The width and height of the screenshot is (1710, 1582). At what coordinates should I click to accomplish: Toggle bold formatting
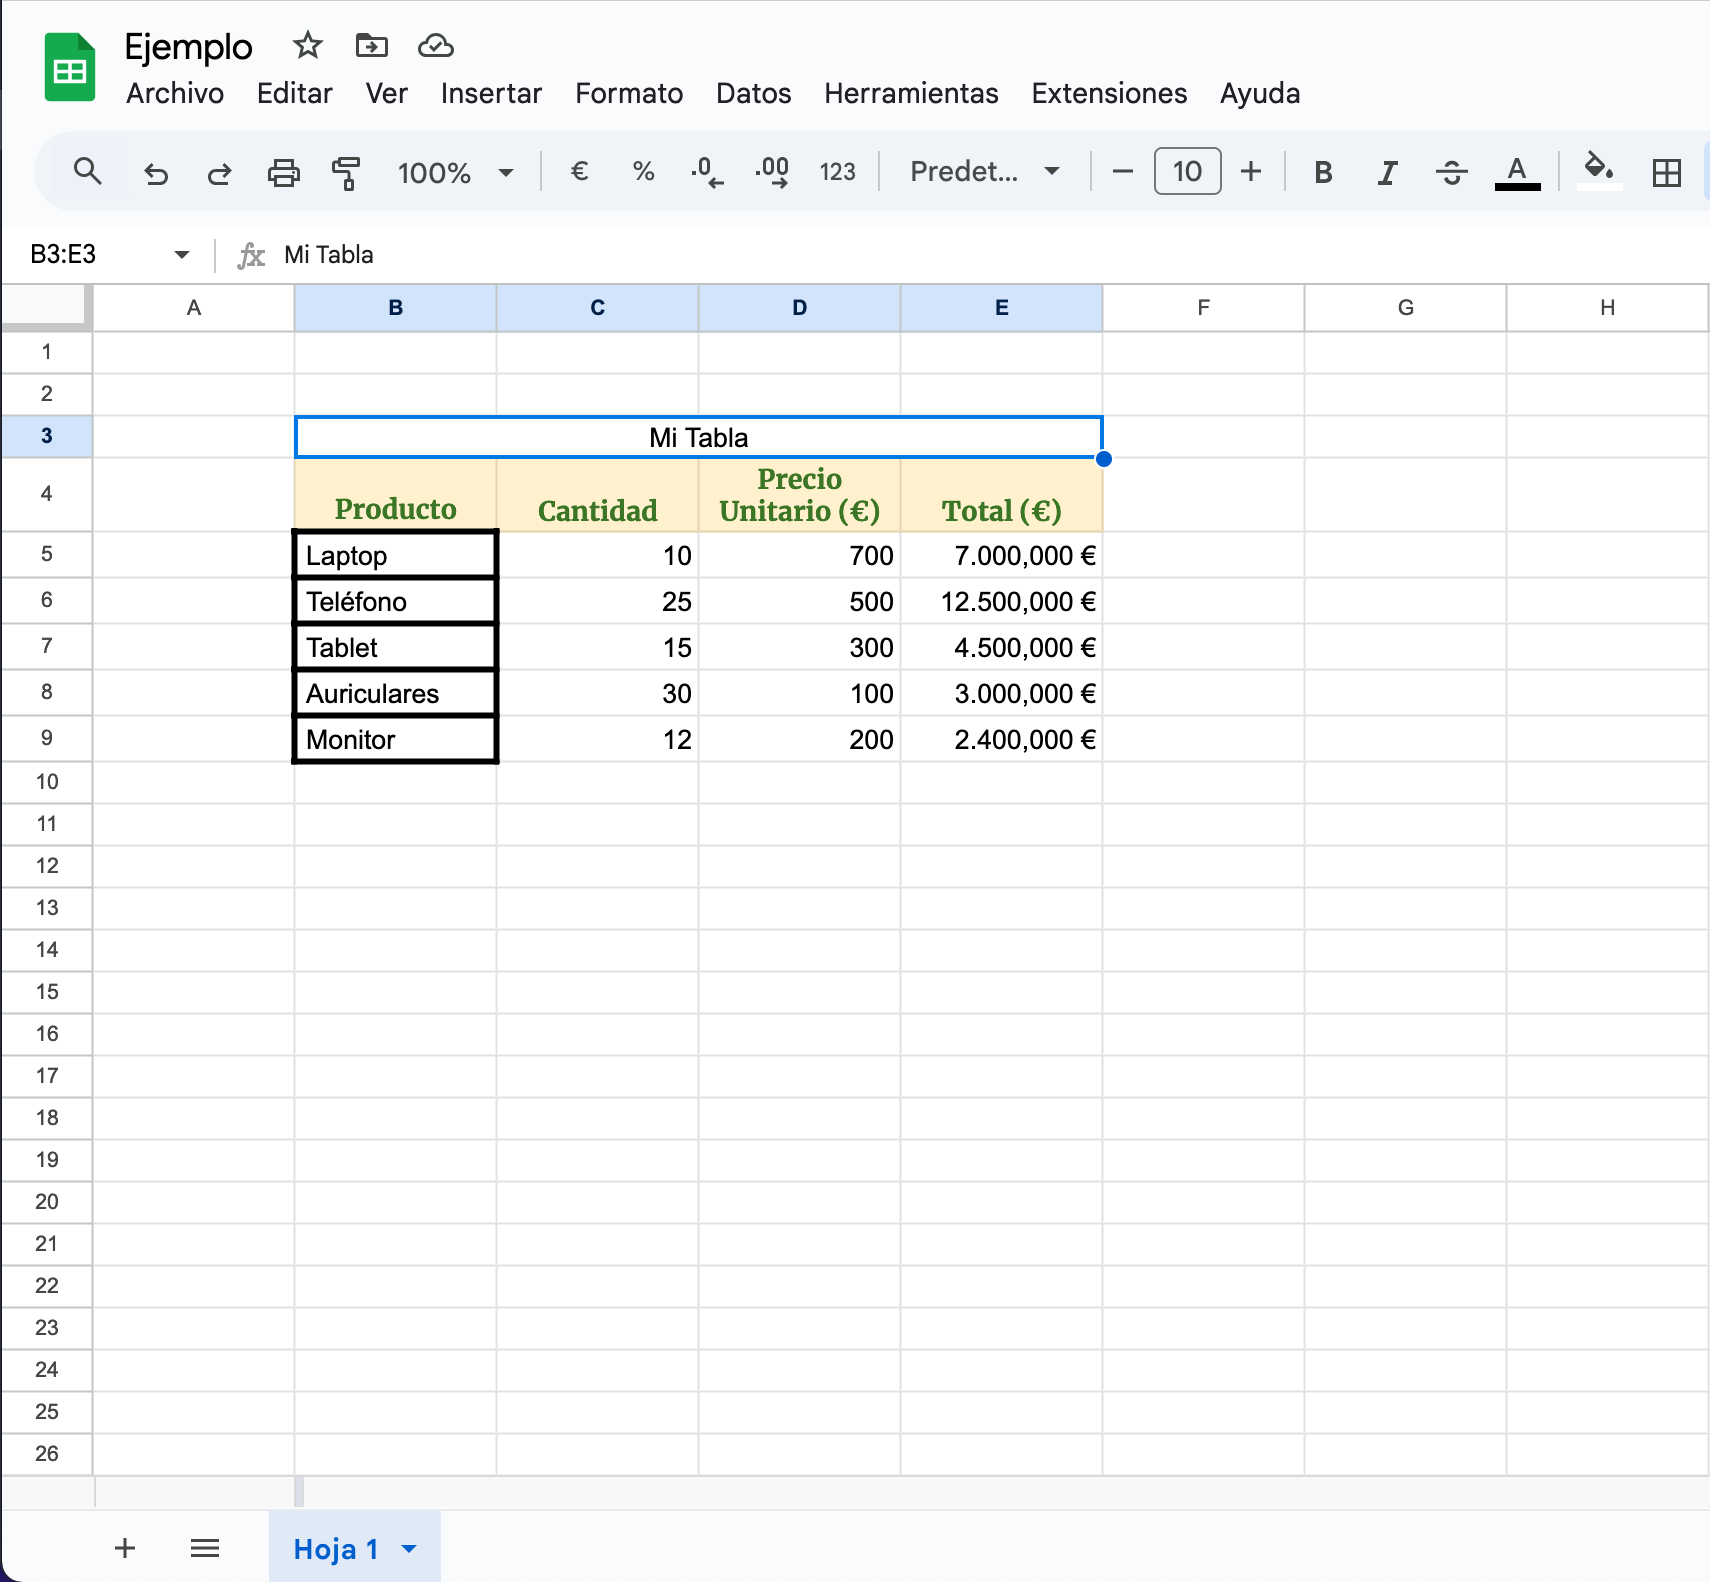pyautogui.click(x=1322, y=173)
